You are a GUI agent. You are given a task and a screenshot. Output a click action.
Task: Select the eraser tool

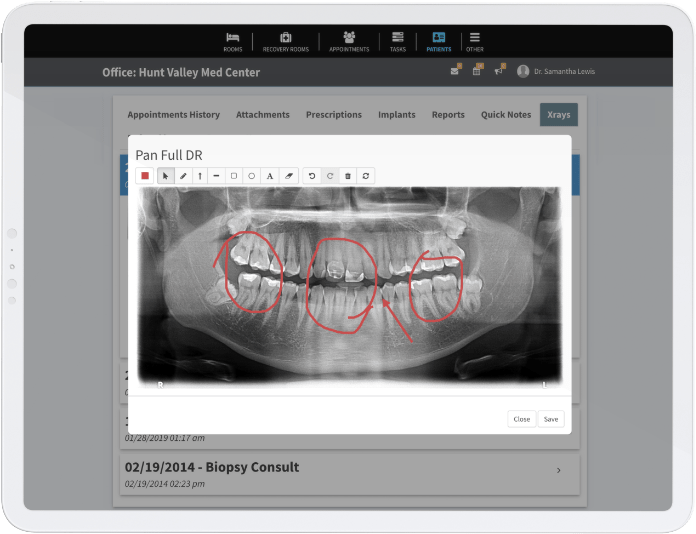(289, 176)
